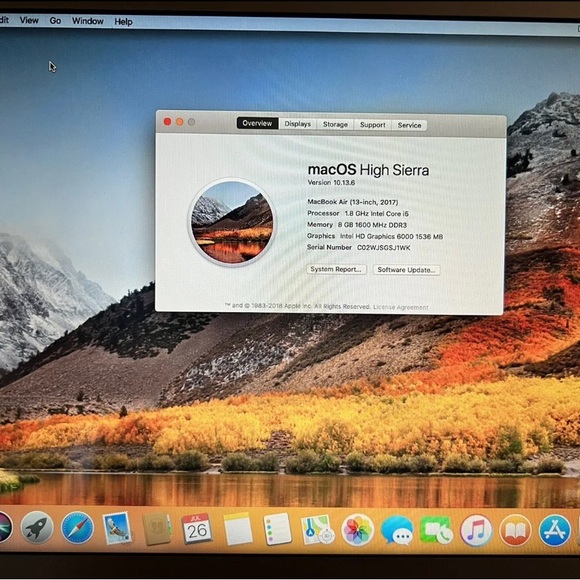Click 1.8 GHz Intel Core i5 value
The width and height of the screenshot is (580, 580).
(x=377, y=213)
